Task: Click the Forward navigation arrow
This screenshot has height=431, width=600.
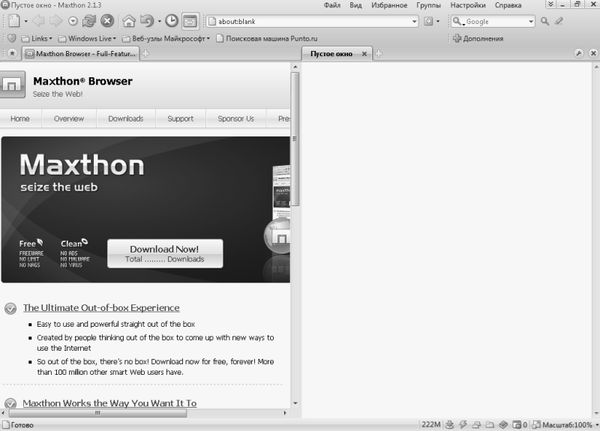Action: (56, 20)
